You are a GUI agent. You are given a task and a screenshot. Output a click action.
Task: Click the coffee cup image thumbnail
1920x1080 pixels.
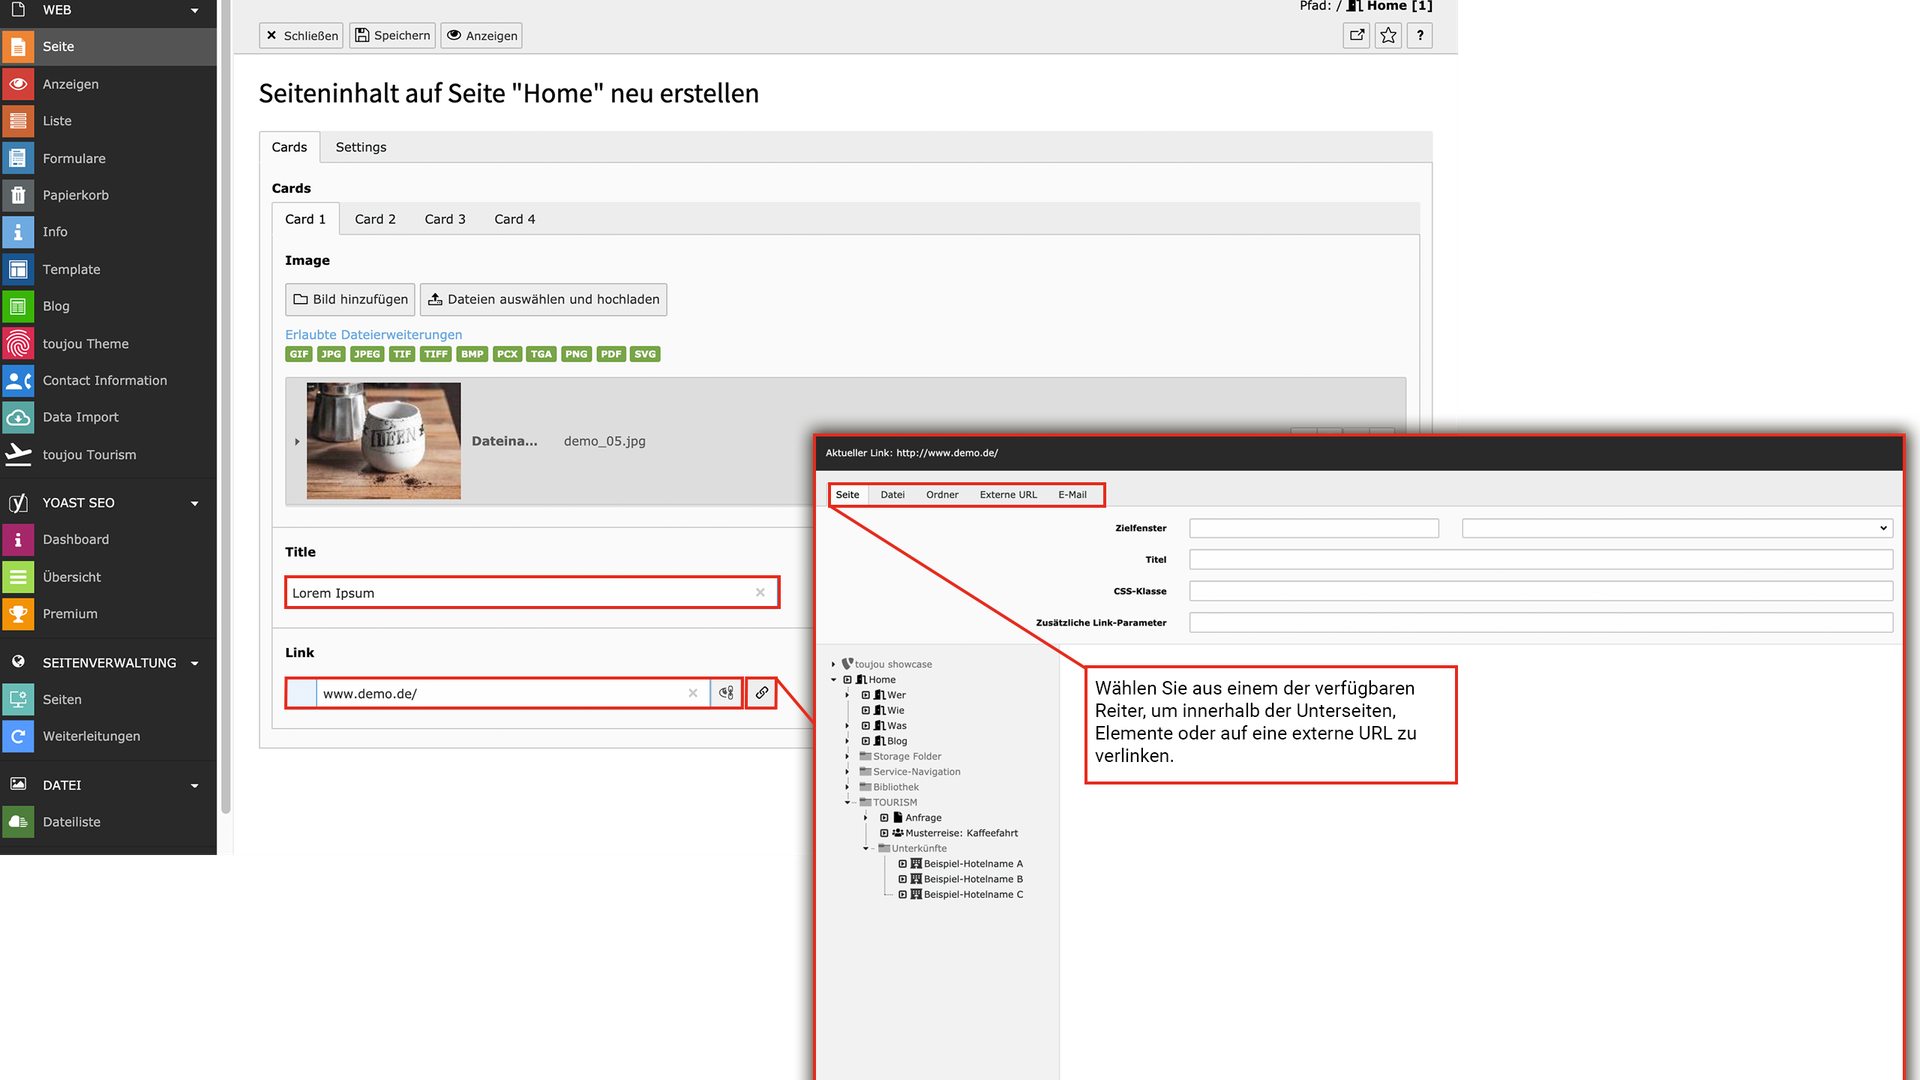tap(383, 441)
